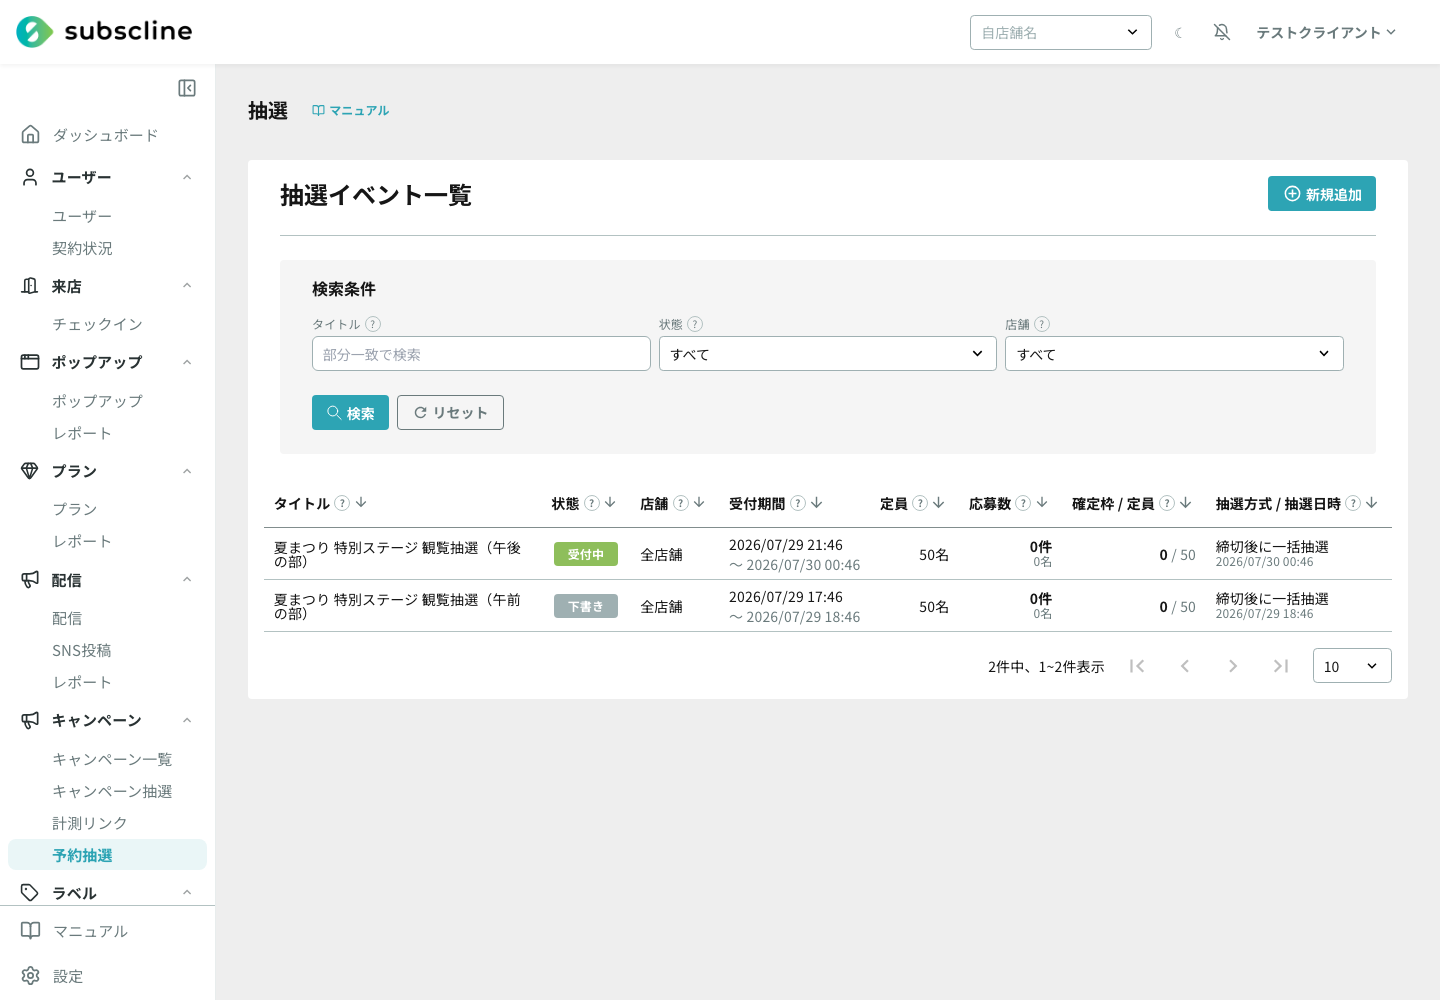Viewport: 1440px width, 1000px height.
Task: Open the 店舗 filter dropdown
Action: click(1174, 354)
